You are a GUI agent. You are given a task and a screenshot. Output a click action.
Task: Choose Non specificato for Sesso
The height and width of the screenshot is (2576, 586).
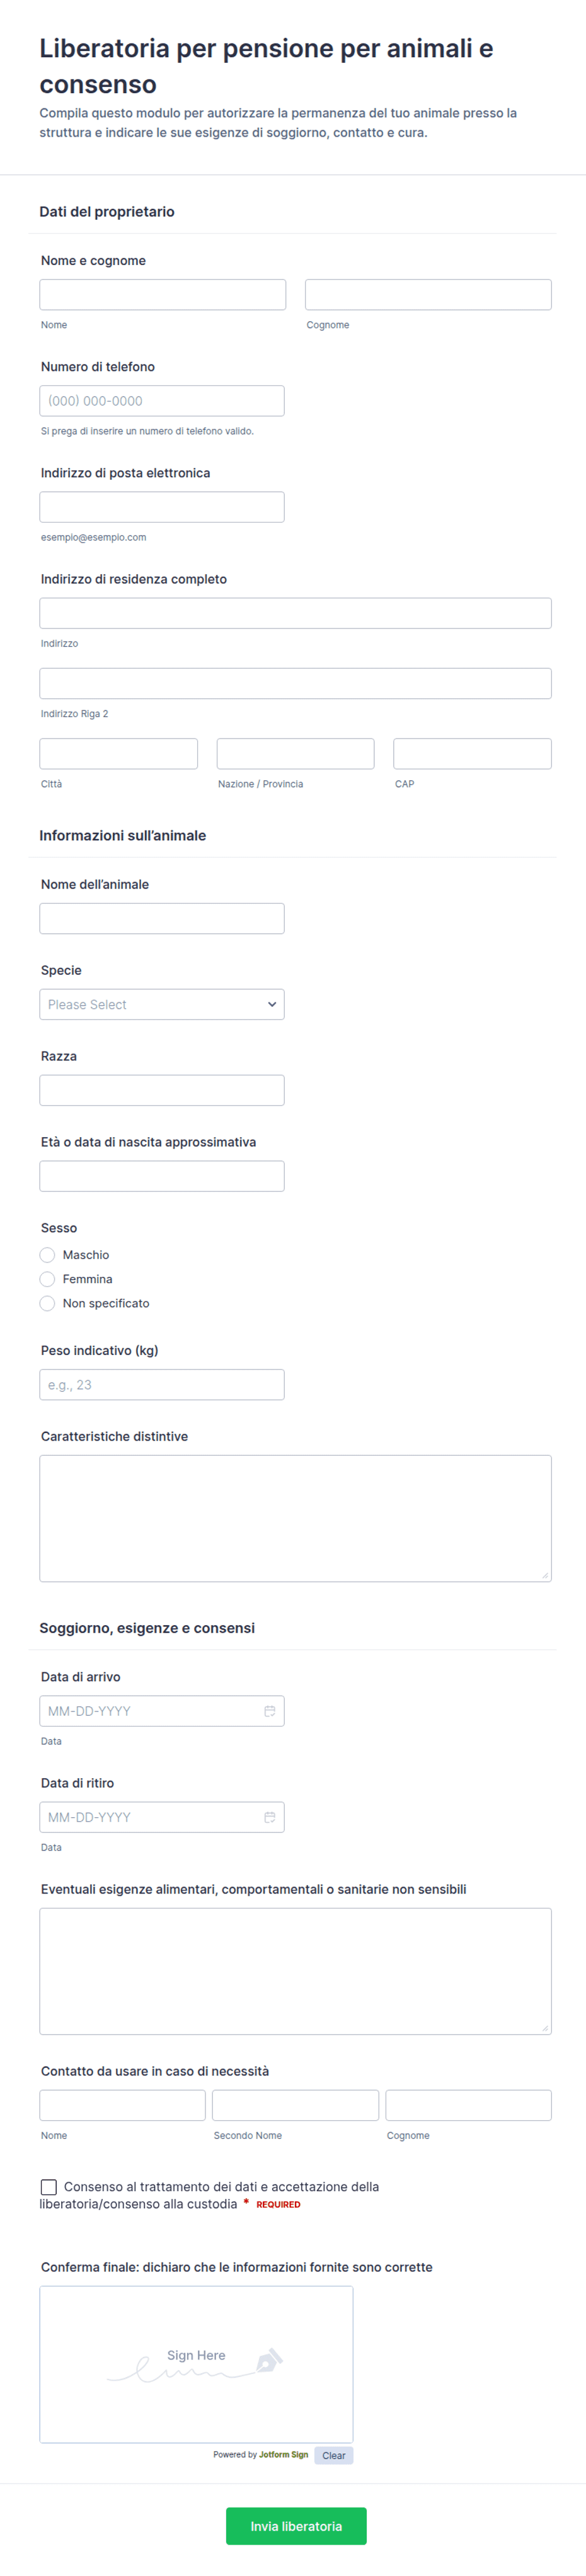(47, 1303)
